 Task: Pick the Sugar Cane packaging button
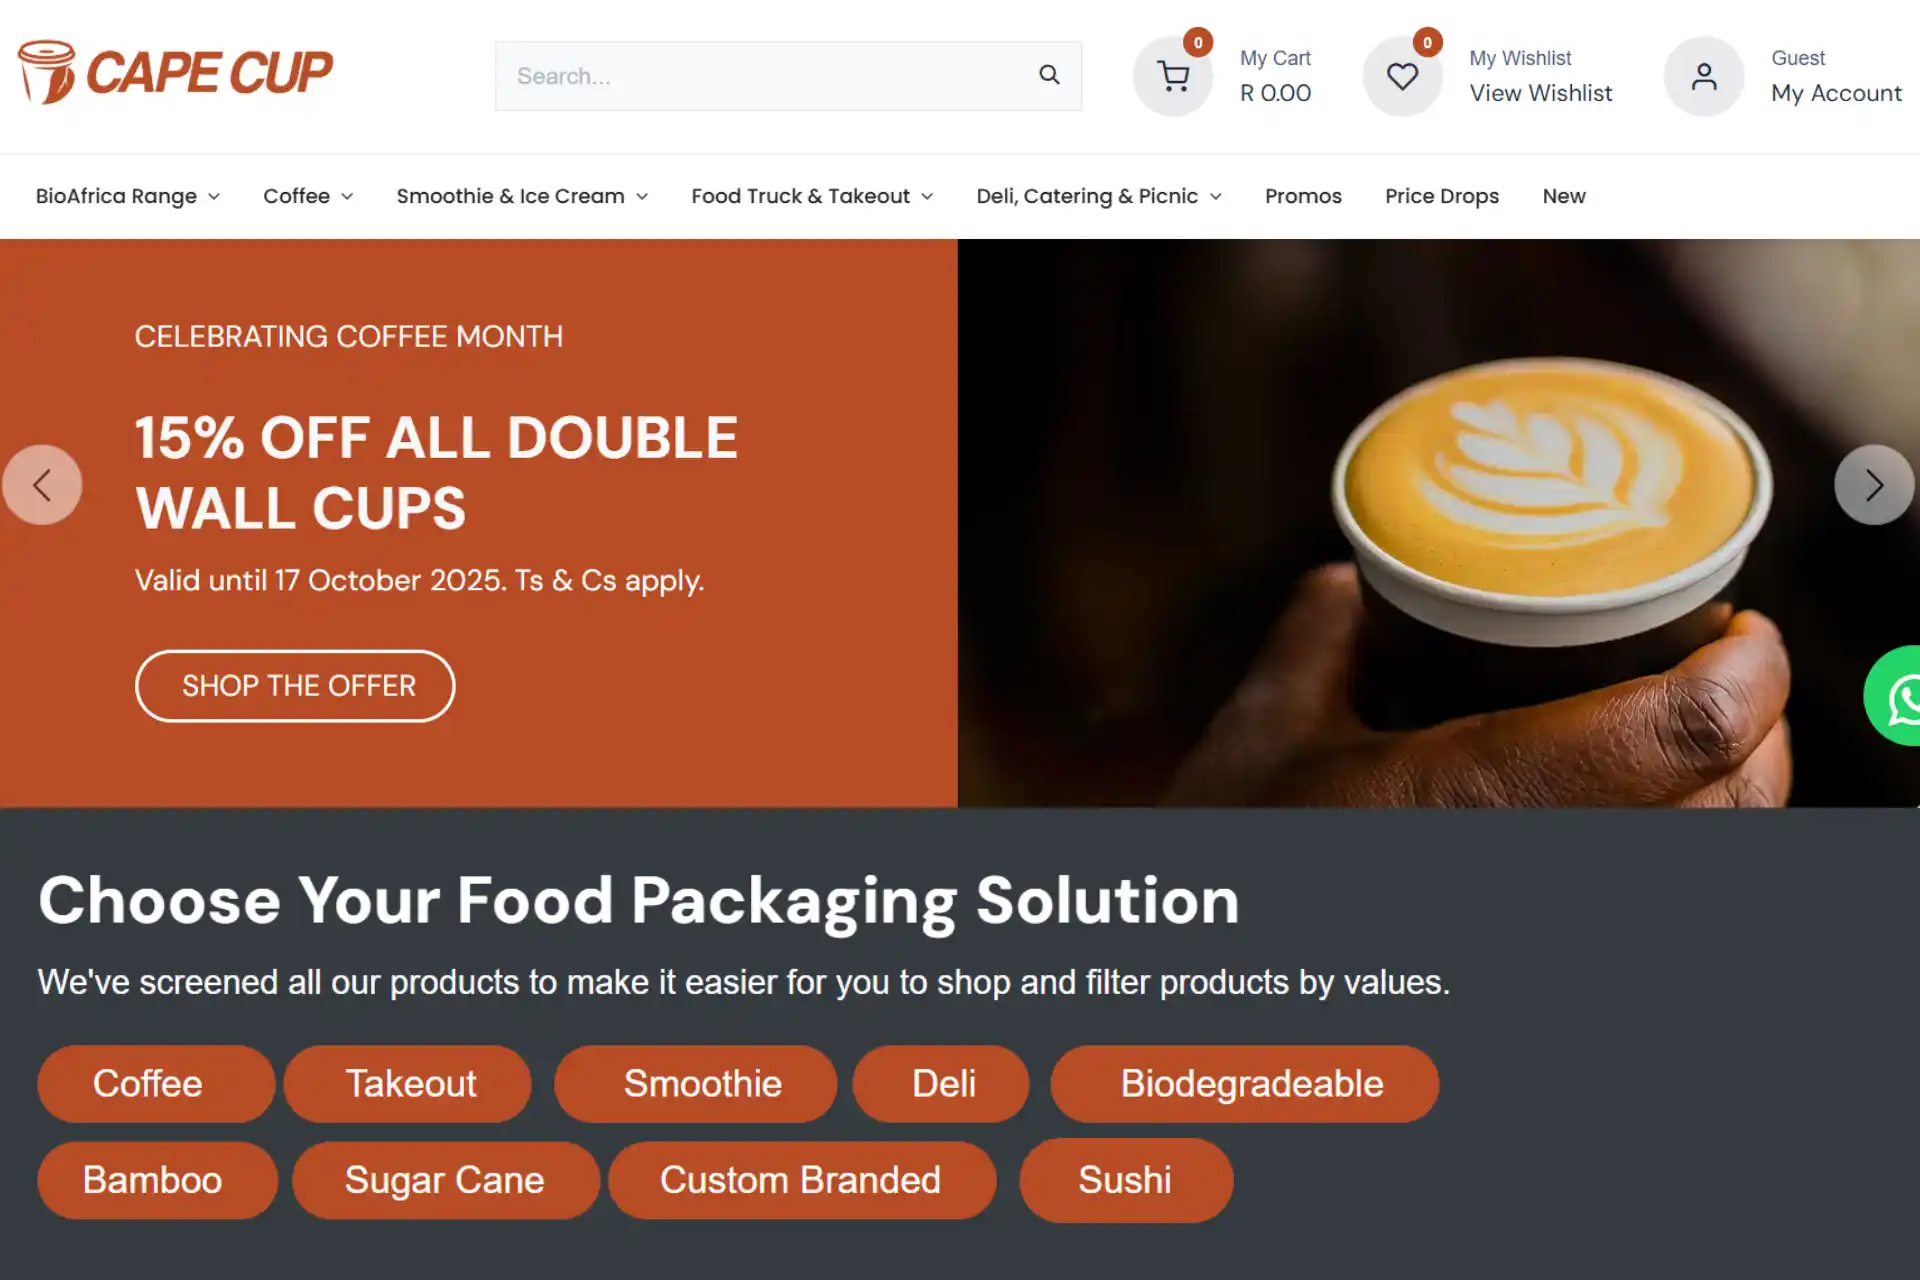click(x=445, y=1180)
